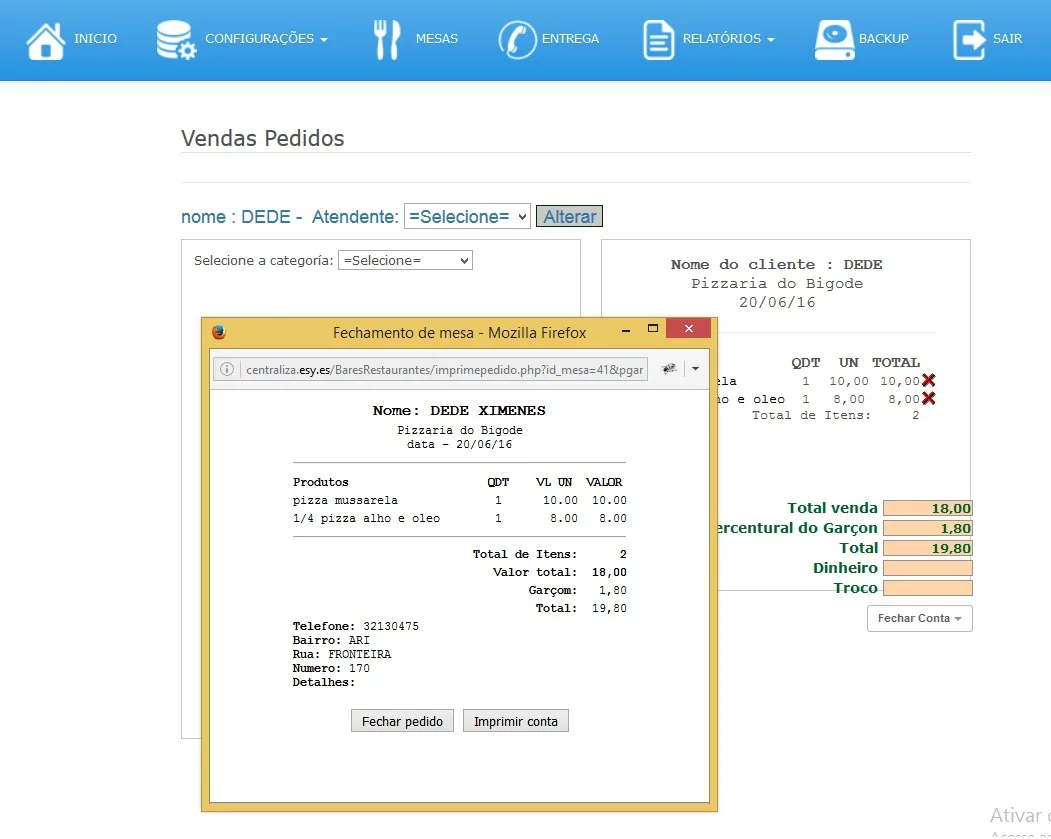The width and height of the screenshot is (1051, 839).
Task: Click Nome: DEDE XIMENES heading
Action: pos(459,410)
